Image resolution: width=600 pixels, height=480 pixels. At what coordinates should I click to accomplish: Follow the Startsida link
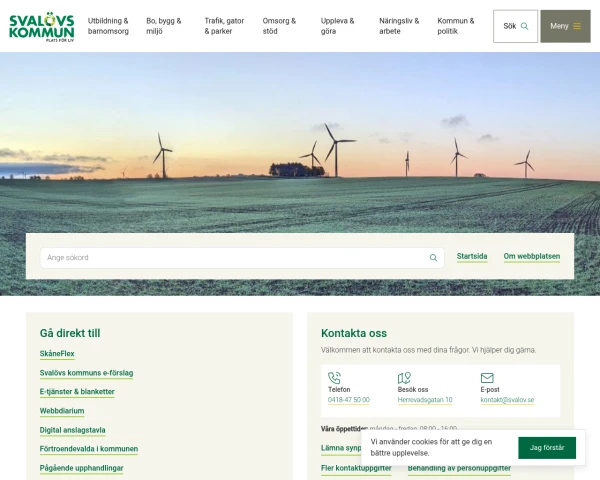point(472,257)
